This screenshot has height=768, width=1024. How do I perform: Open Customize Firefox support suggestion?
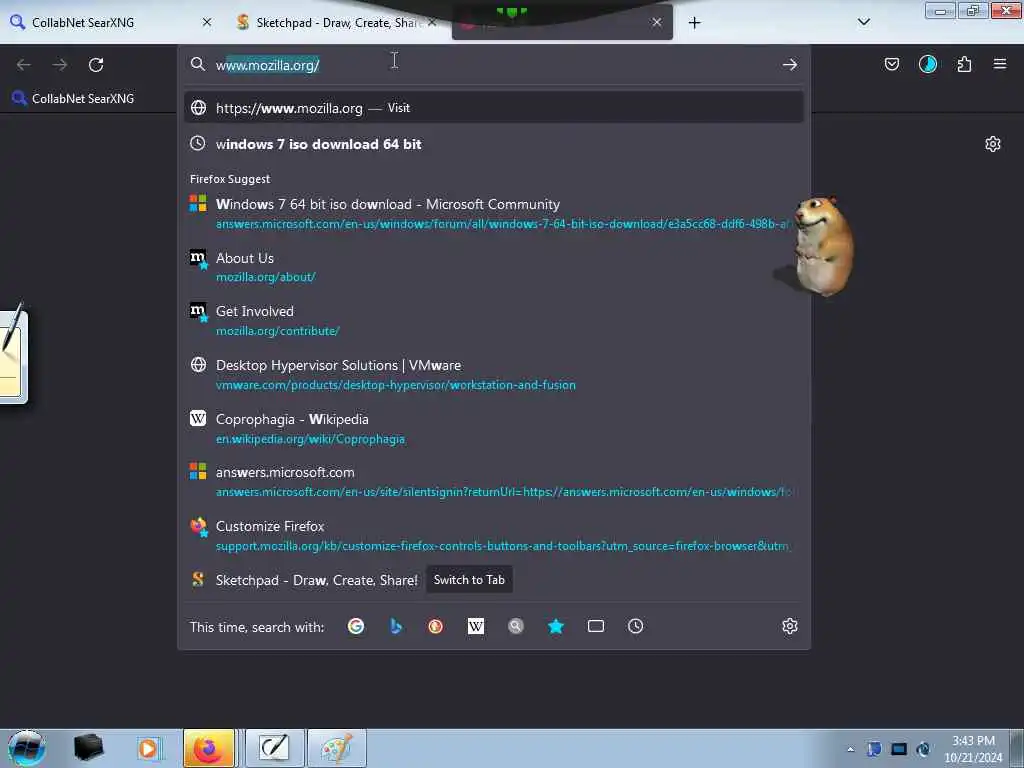tap(494, 536)
